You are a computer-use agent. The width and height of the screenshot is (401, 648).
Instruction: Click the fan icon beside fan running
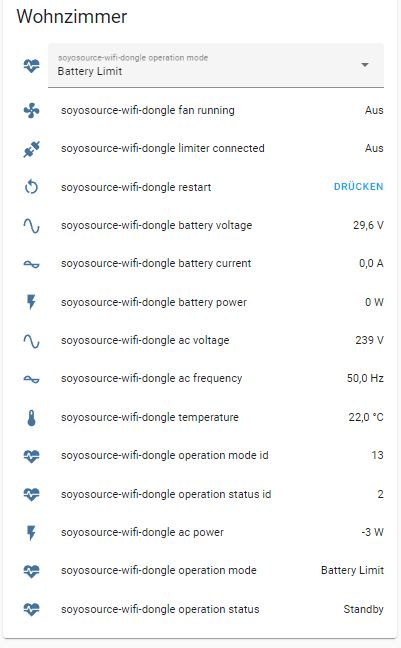31,110
